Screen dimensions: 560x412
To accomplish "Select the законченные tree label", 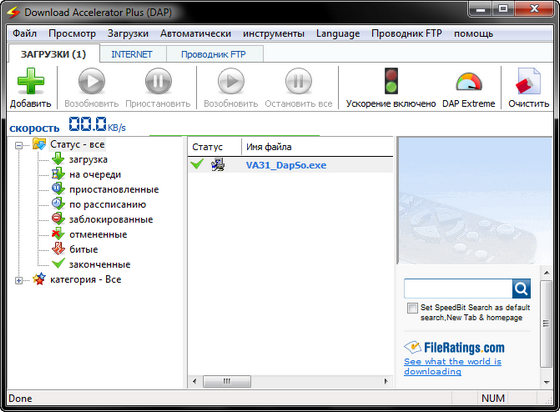I will pyautogui.click(x=100, y=265).
